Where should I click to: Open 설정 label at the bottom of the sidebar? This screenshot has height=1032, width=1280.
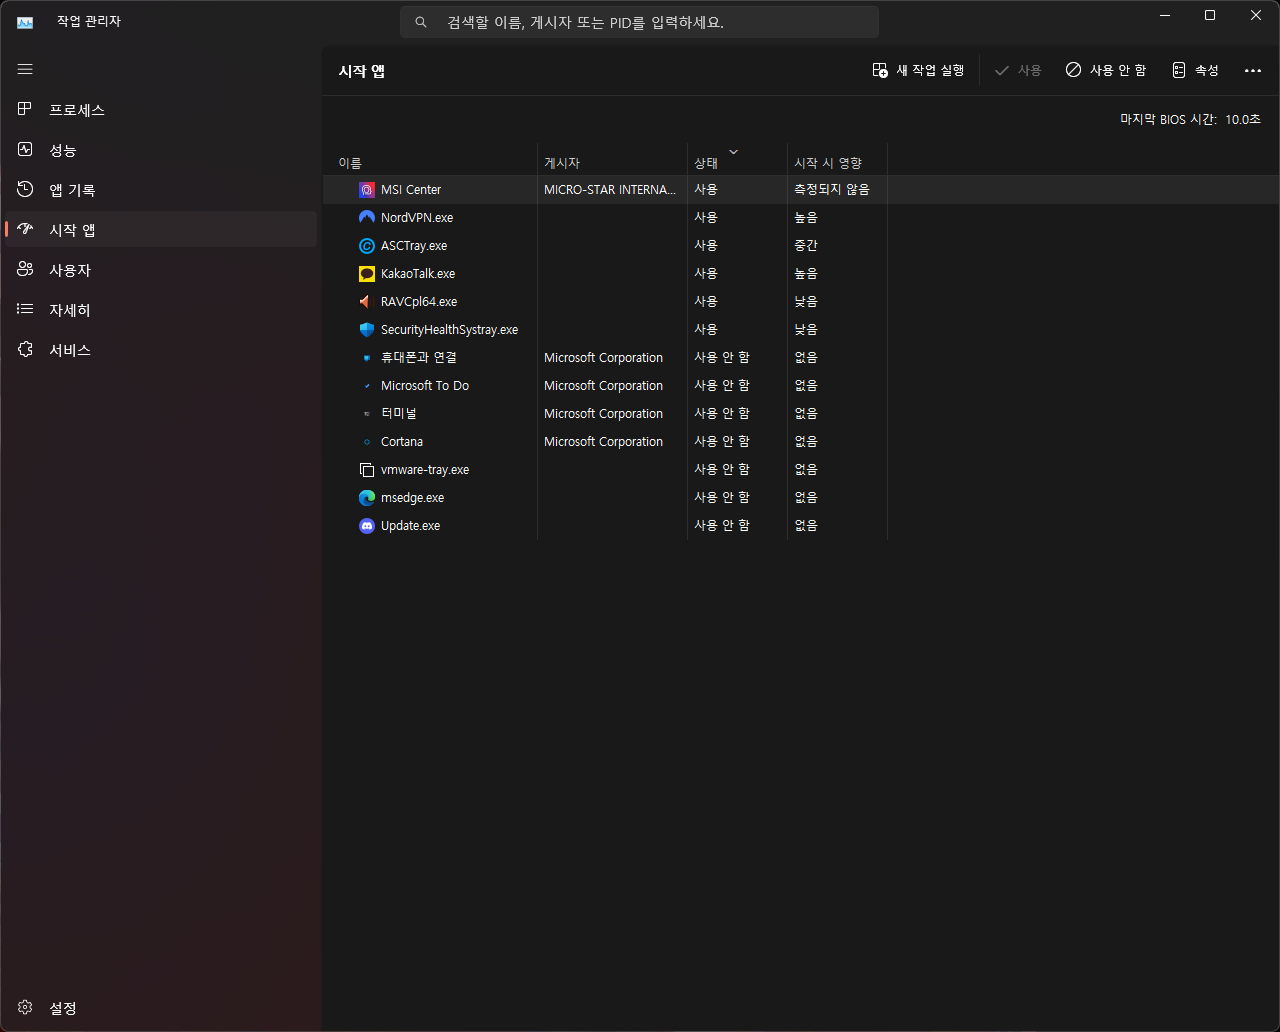63,1008
